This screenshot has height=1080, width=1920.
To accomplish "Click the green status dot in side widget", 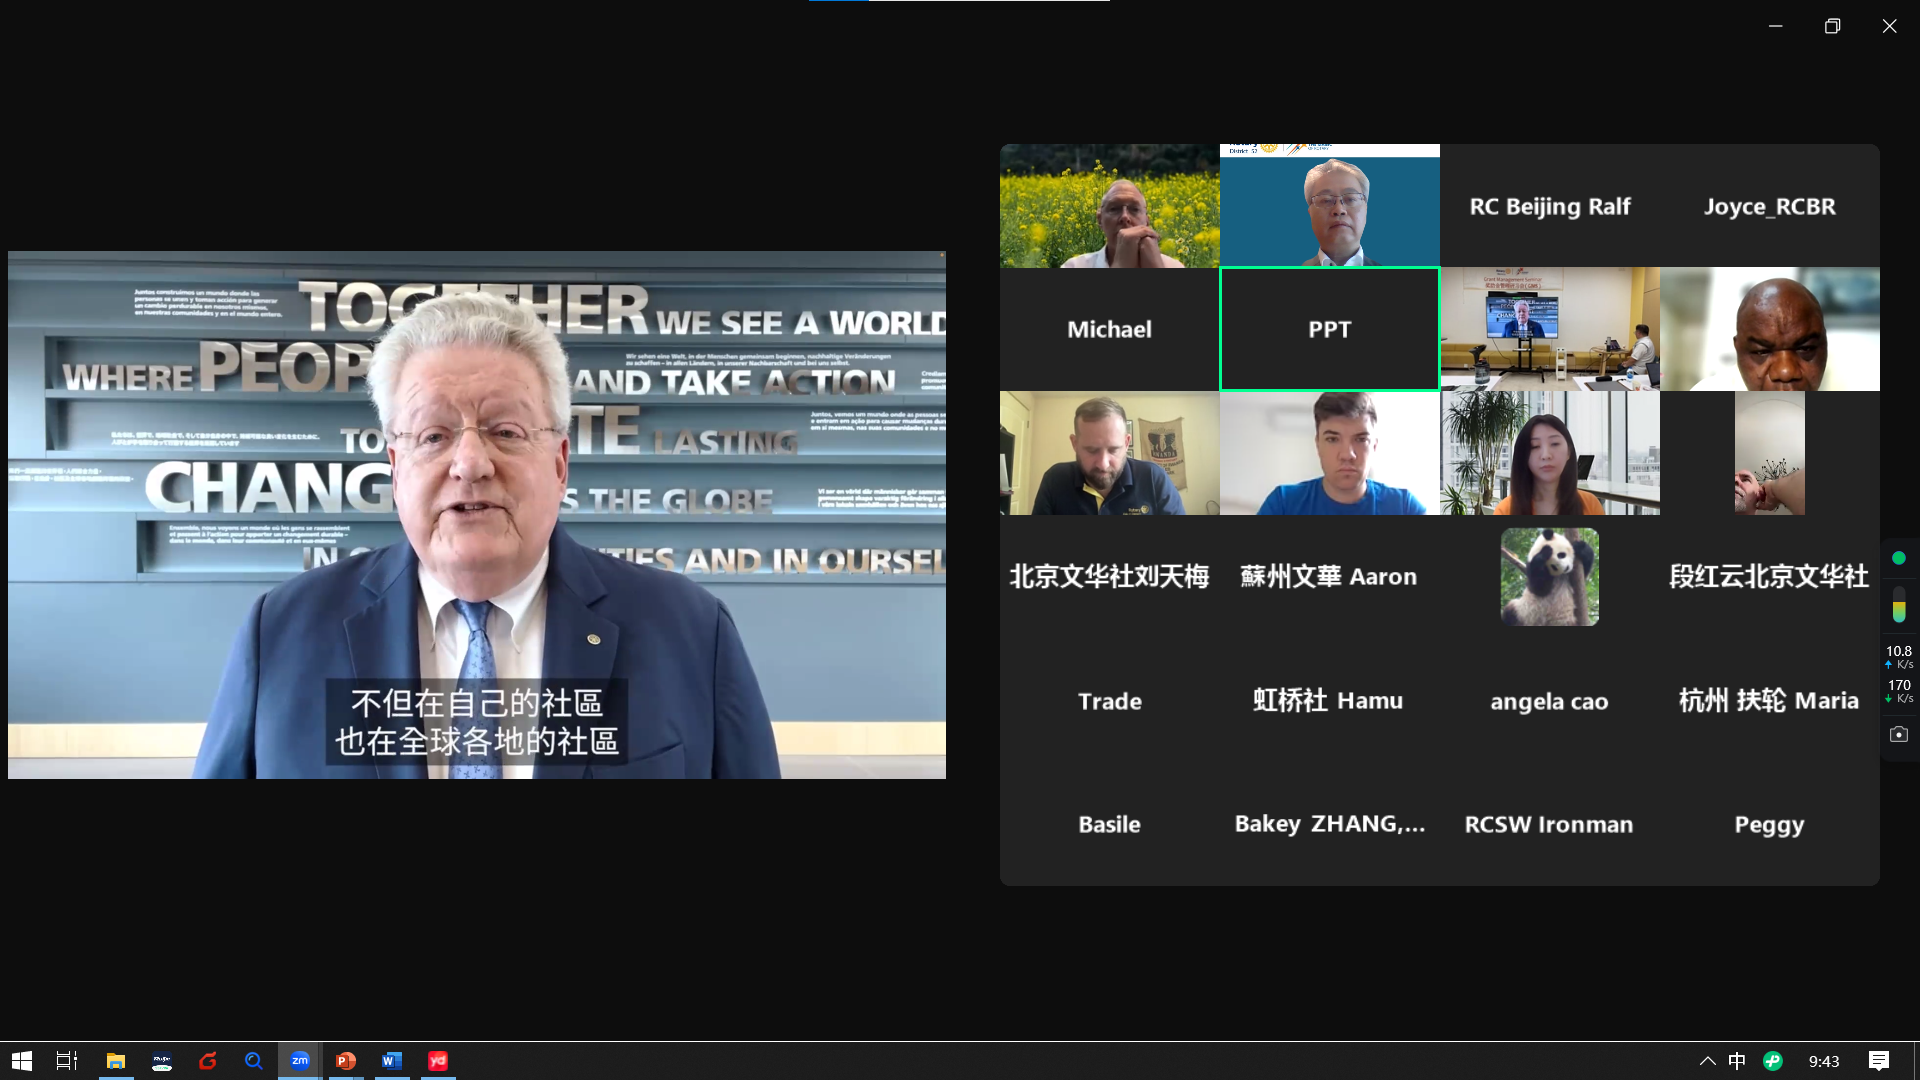I will (x=1899, y=558).
